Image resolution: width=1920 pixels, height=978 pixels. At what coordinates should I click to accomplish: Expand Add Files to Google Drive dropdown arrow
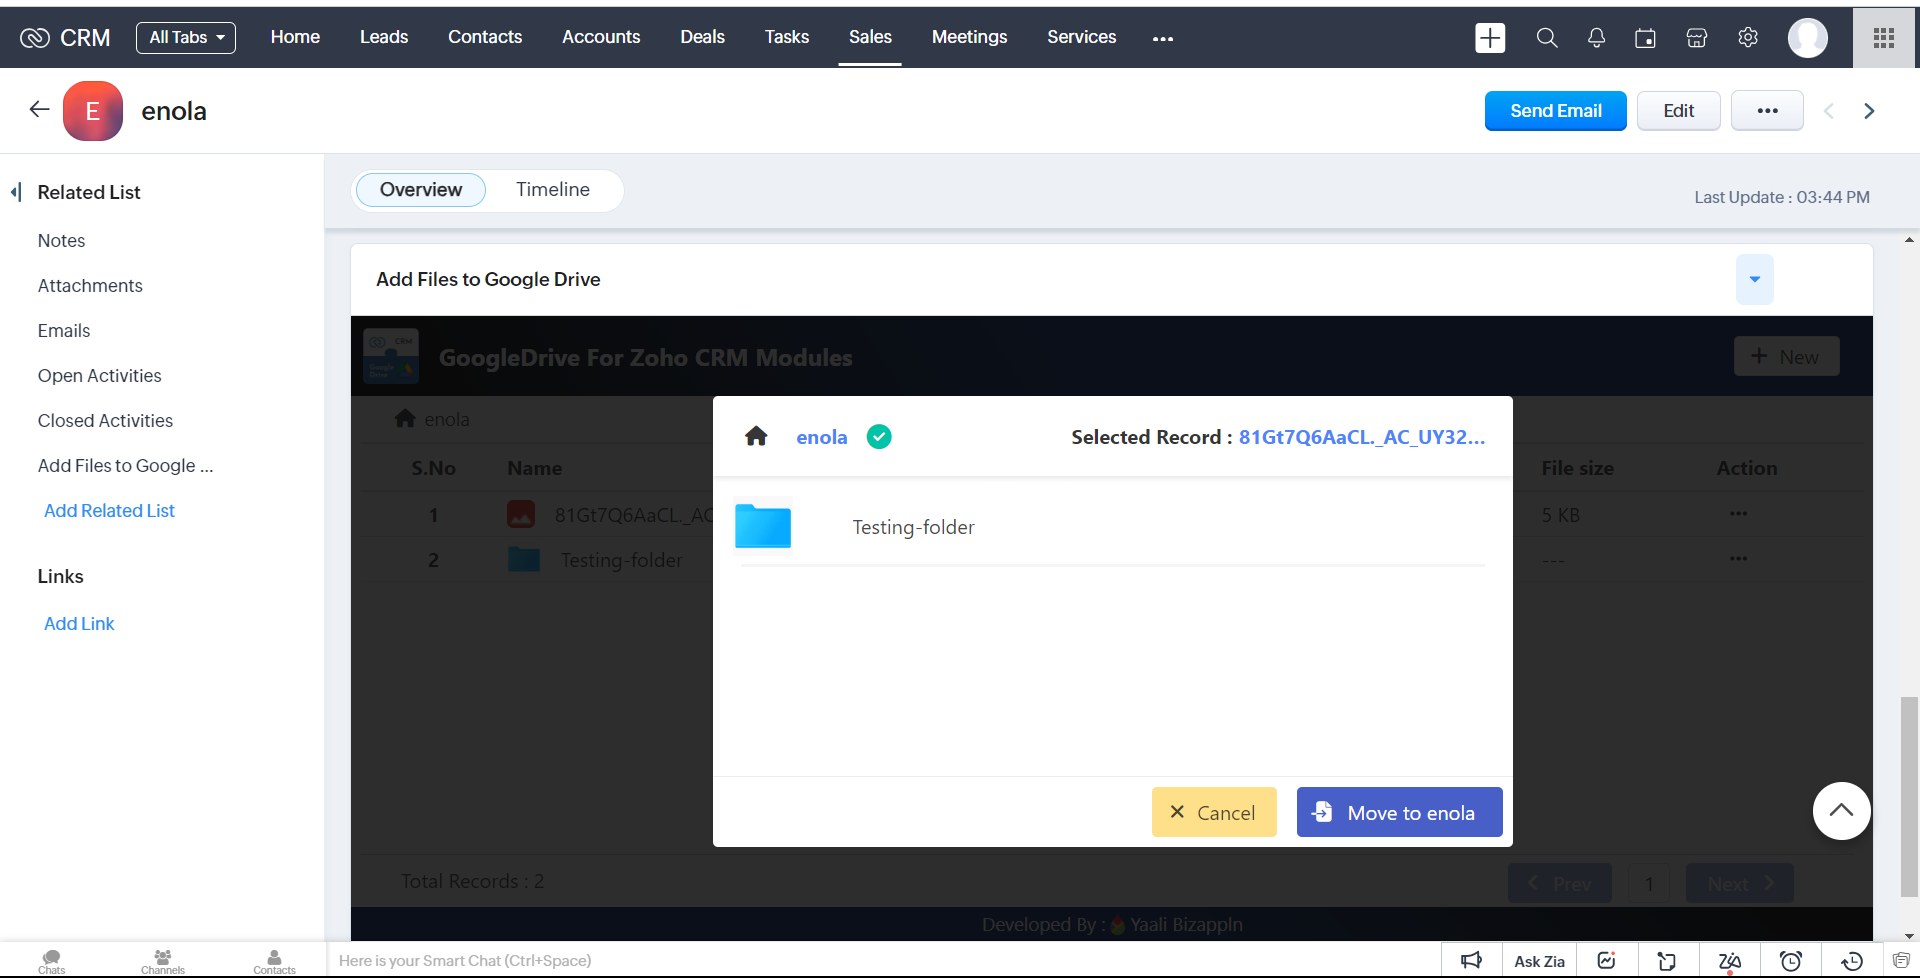[1754, 279]
